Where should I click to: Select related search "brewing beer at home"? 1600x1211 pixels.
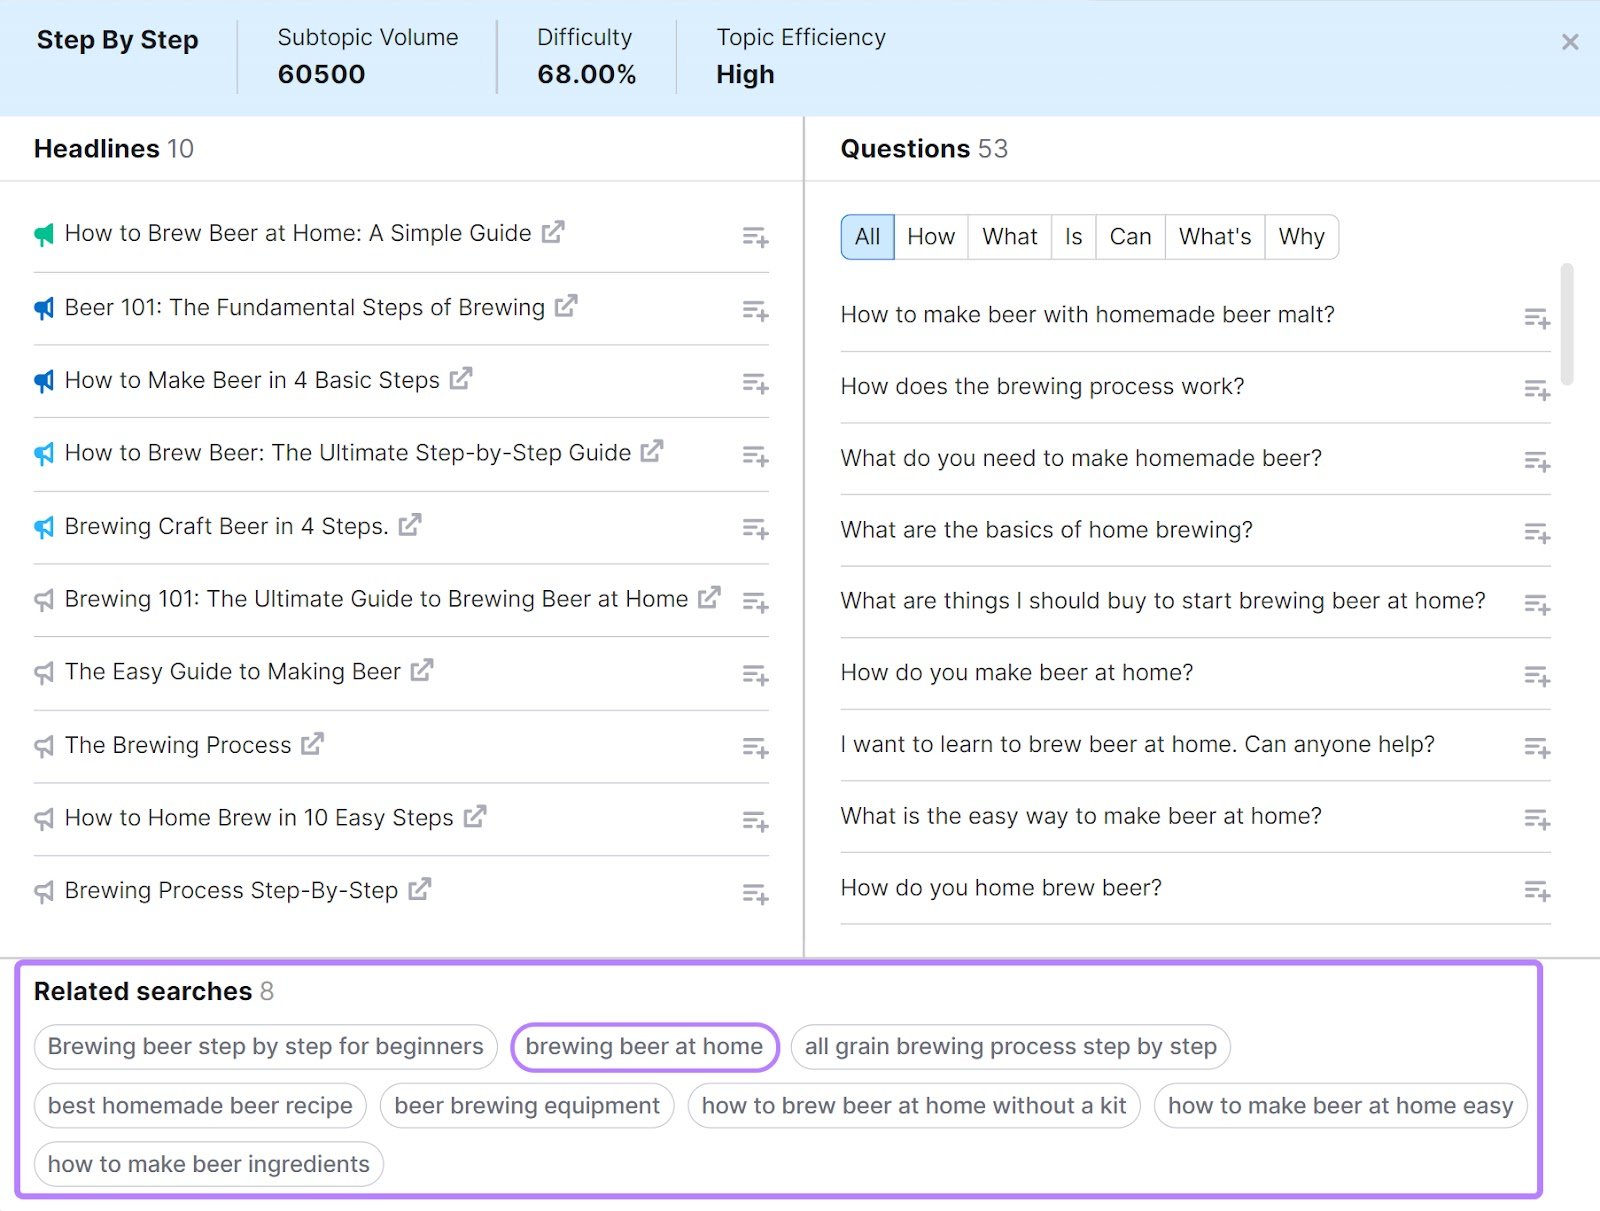pos(643,1046)
